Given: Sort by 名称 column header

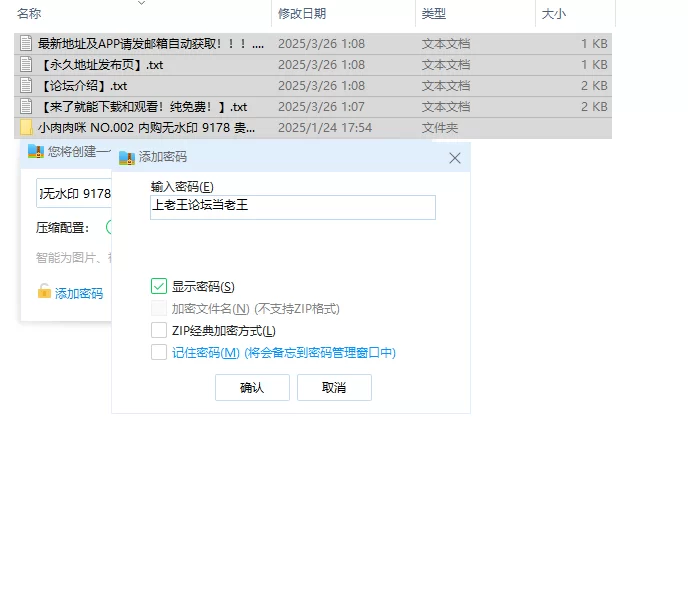Looking at the screenshot, I should pos(29,14).
